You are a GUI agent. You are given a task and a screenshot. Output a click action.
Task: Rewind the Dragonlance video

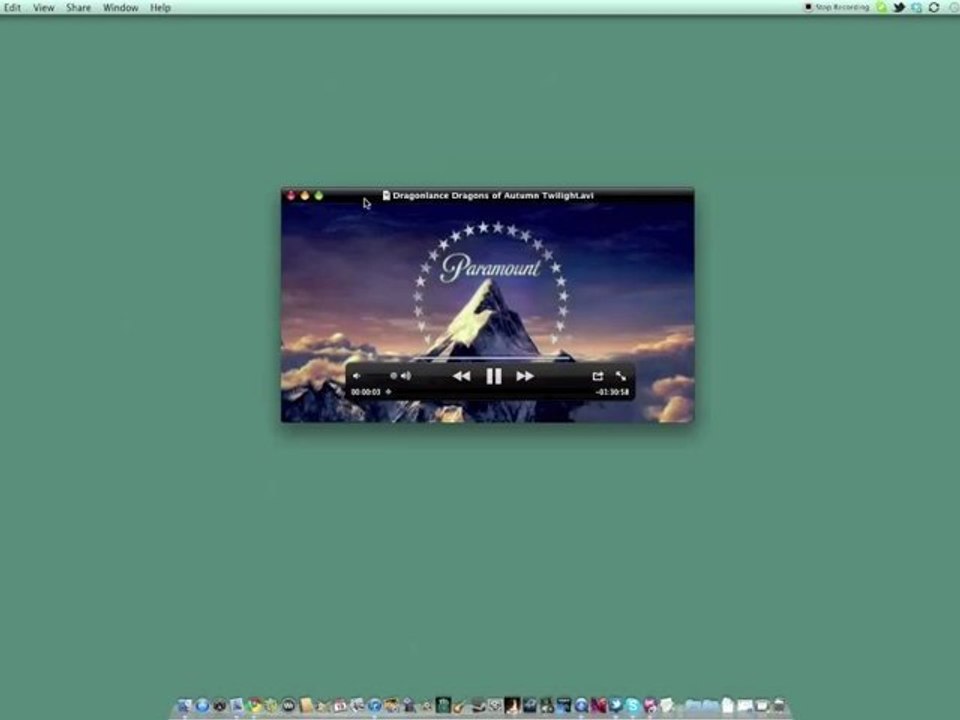tap(462, 376)
